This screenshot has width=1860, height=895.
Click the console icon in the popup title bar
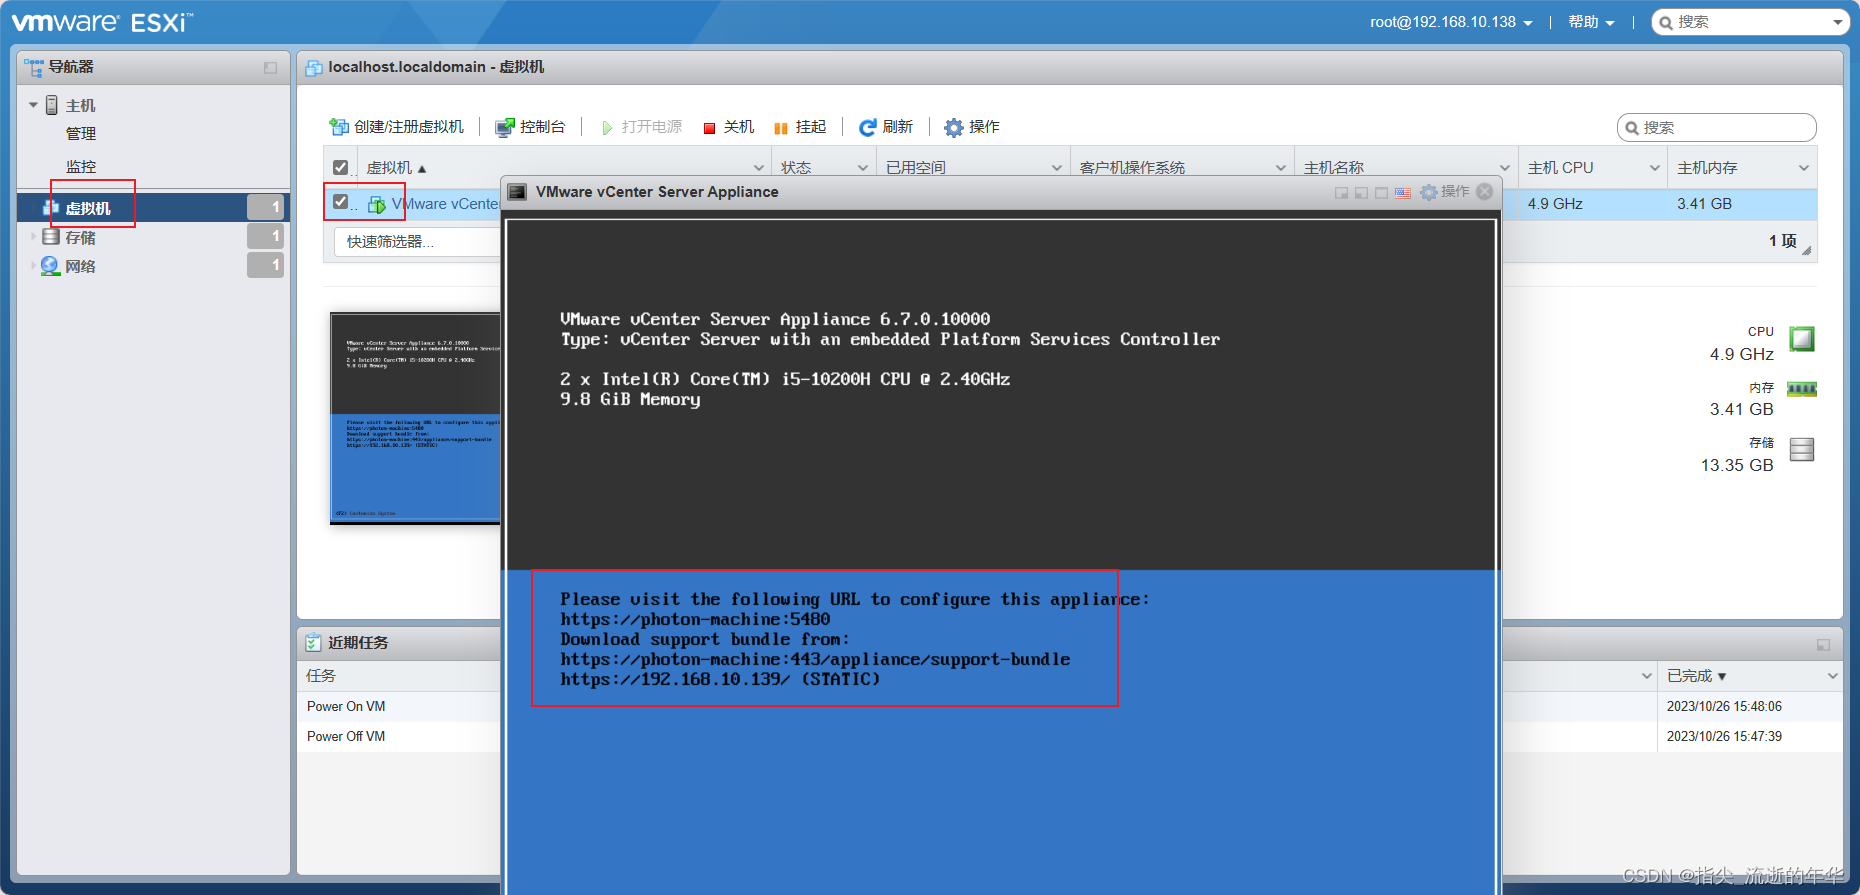coord(517,192)
